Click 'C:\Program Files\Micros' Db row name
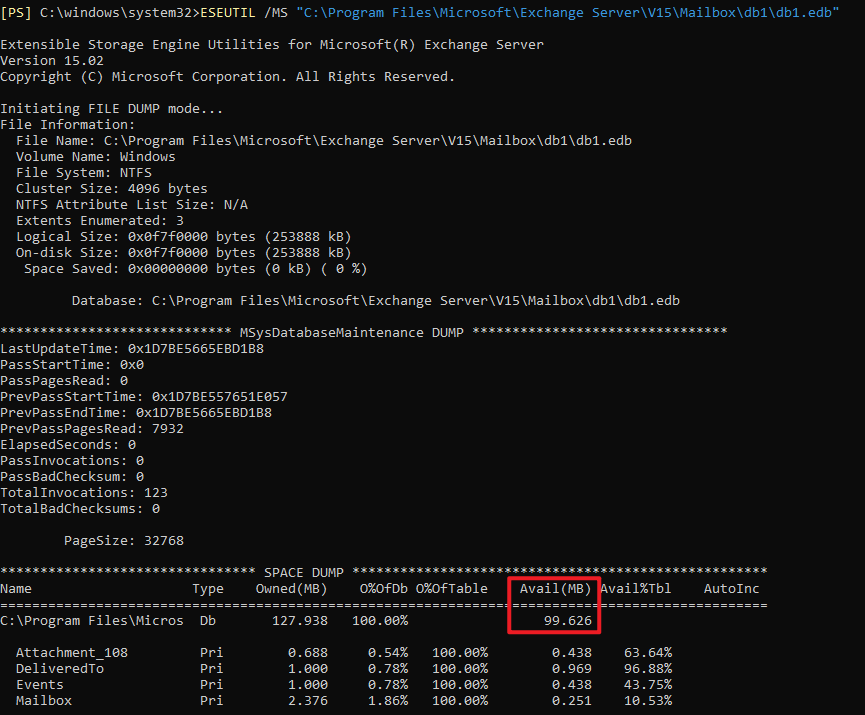This screenshot has width=865, height=715. click(92, 621)
